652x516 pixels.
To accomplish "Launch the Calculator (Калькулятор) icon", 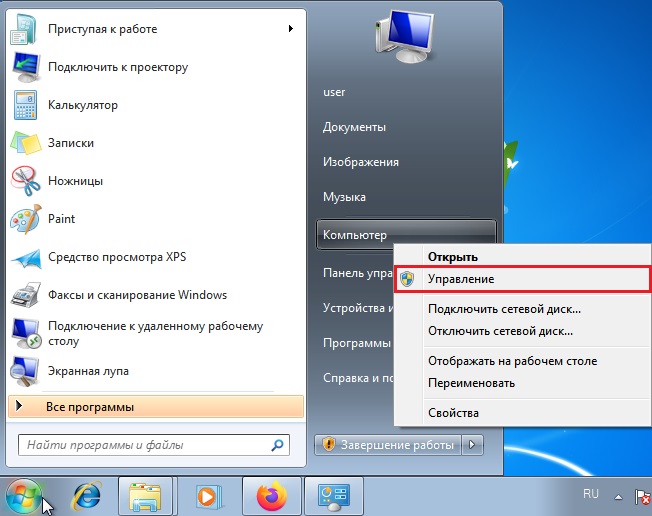I will point(25,105).
